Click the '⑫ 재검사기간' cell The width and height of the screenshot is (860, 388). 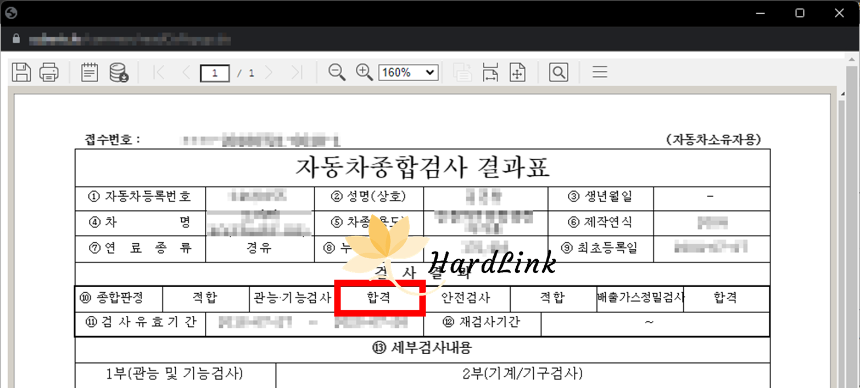coord(482,323)
